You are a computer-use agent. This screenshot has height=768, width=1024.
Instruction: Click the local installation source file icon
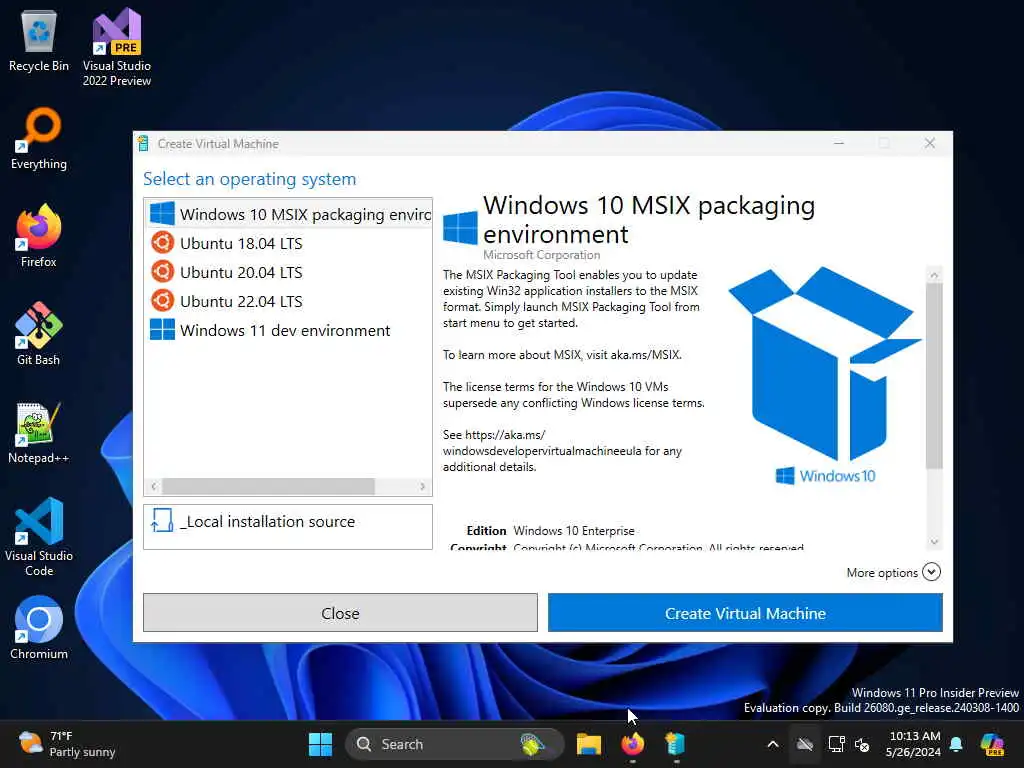pos(162,521)
